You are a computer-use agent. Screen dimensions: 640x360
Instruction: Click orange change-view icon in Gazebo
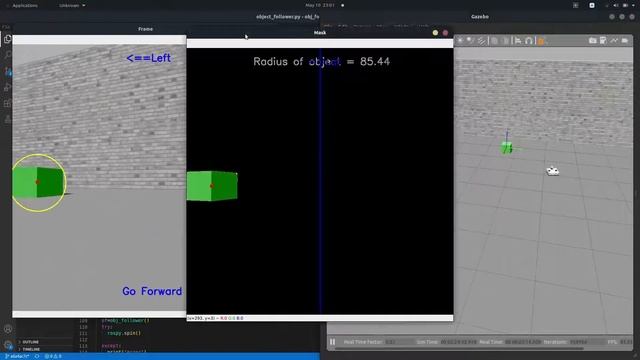coord(541,40)
